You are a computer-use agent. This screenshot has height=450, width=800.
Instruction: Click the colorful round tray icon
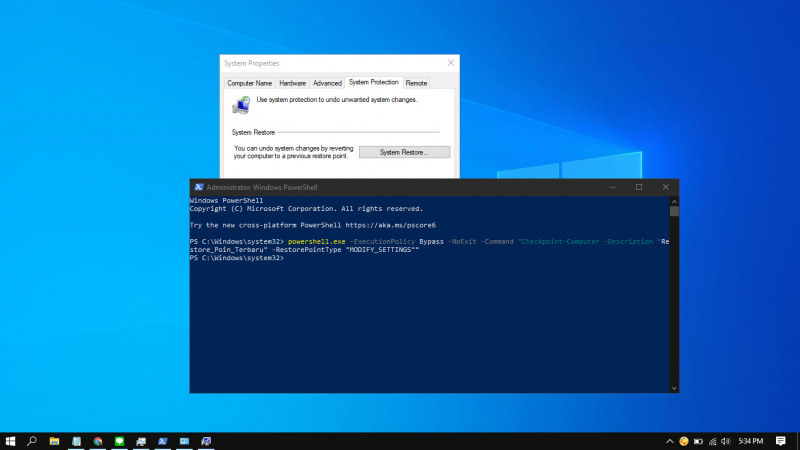684,441
